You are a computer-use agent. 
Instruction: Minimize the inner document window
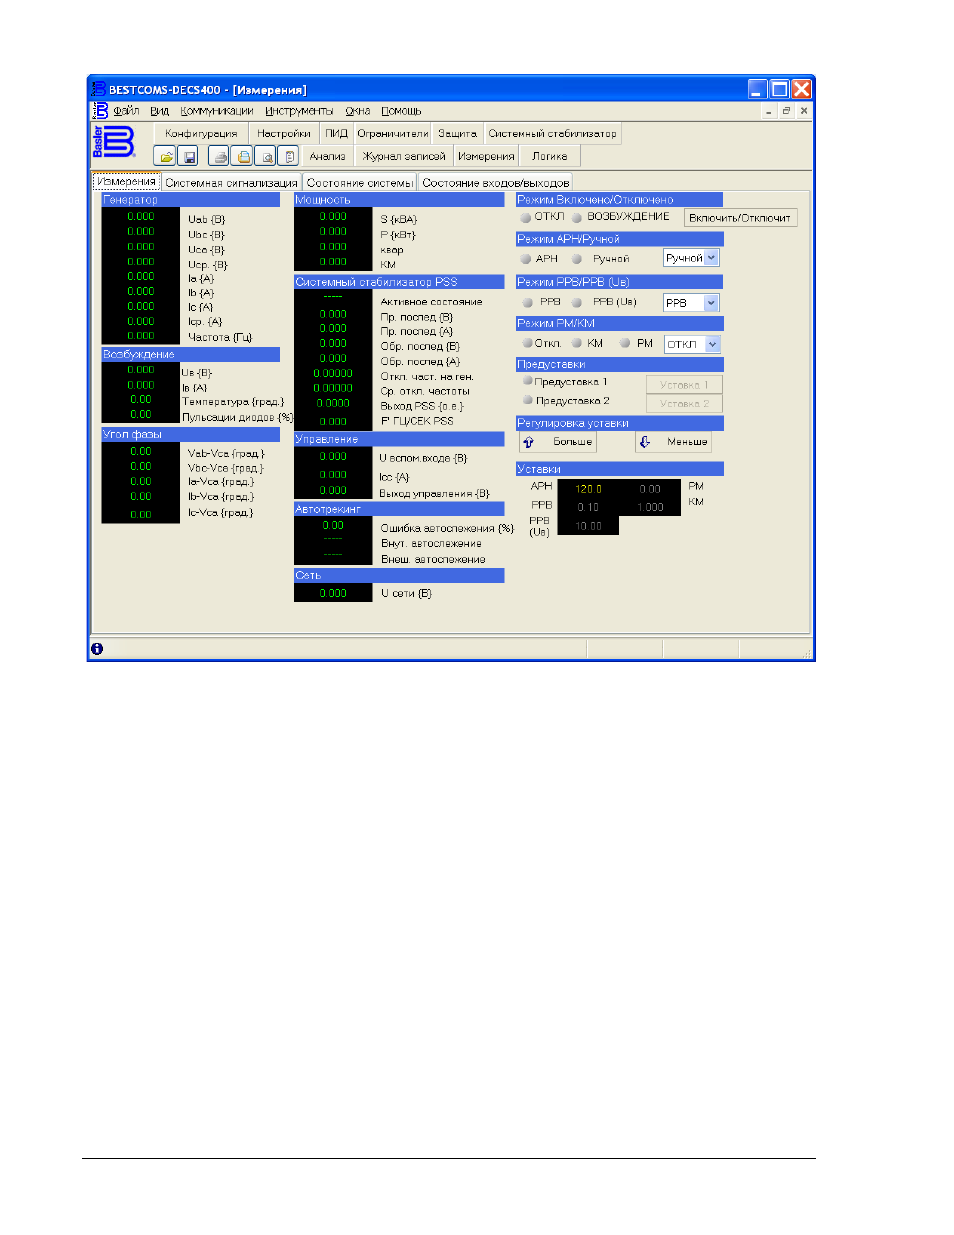point(768,111)
